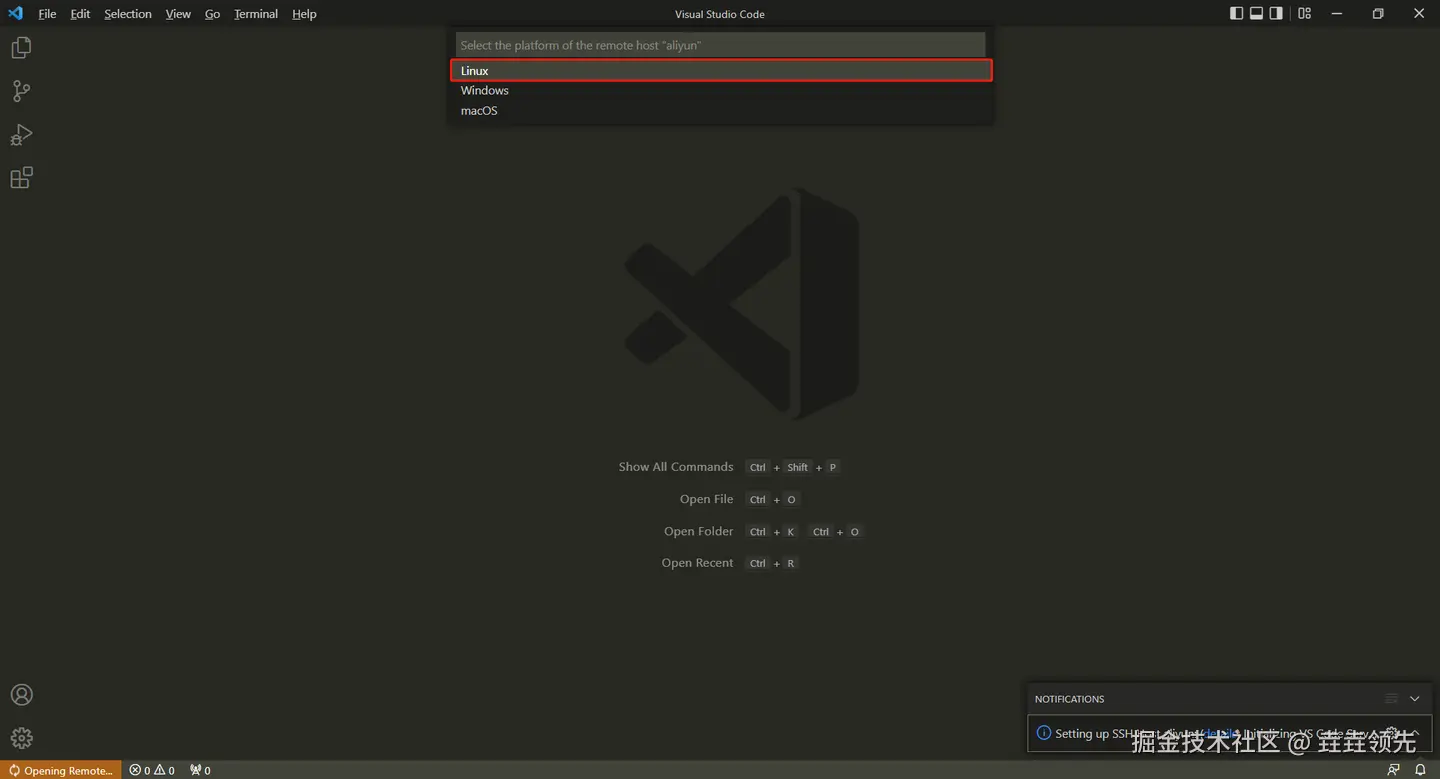Click the errors and warnings status indicator
The height and width of the screenshot is (779, 1440).
[152, 770]
